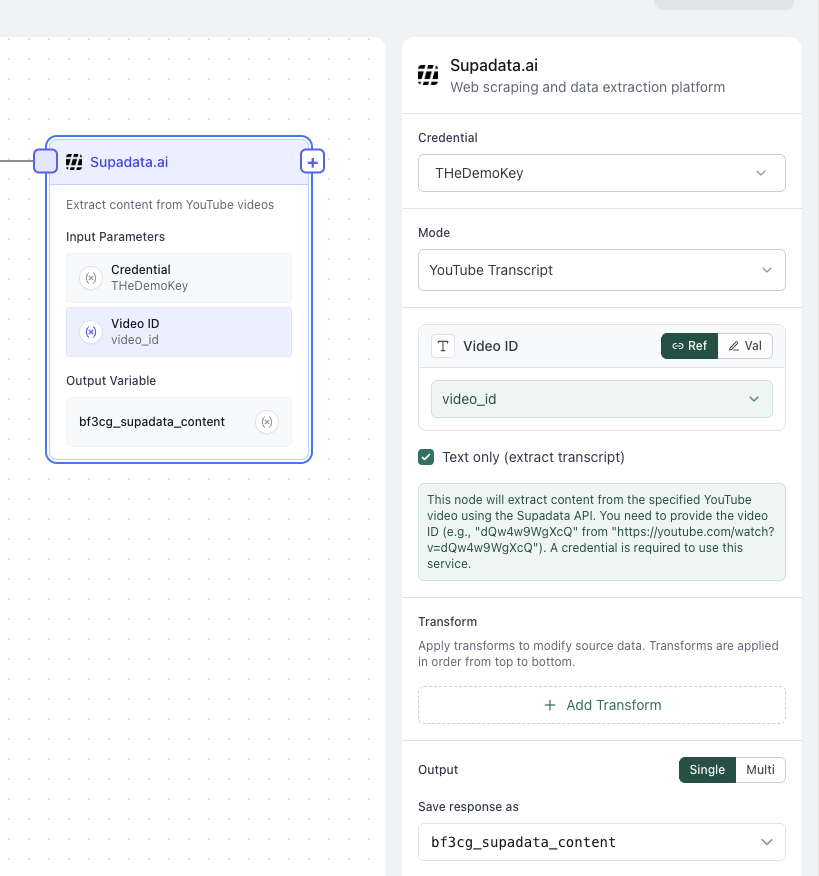819x876 pixels.
Task: Click the text type icon beside Video ID
Action: 443,346
